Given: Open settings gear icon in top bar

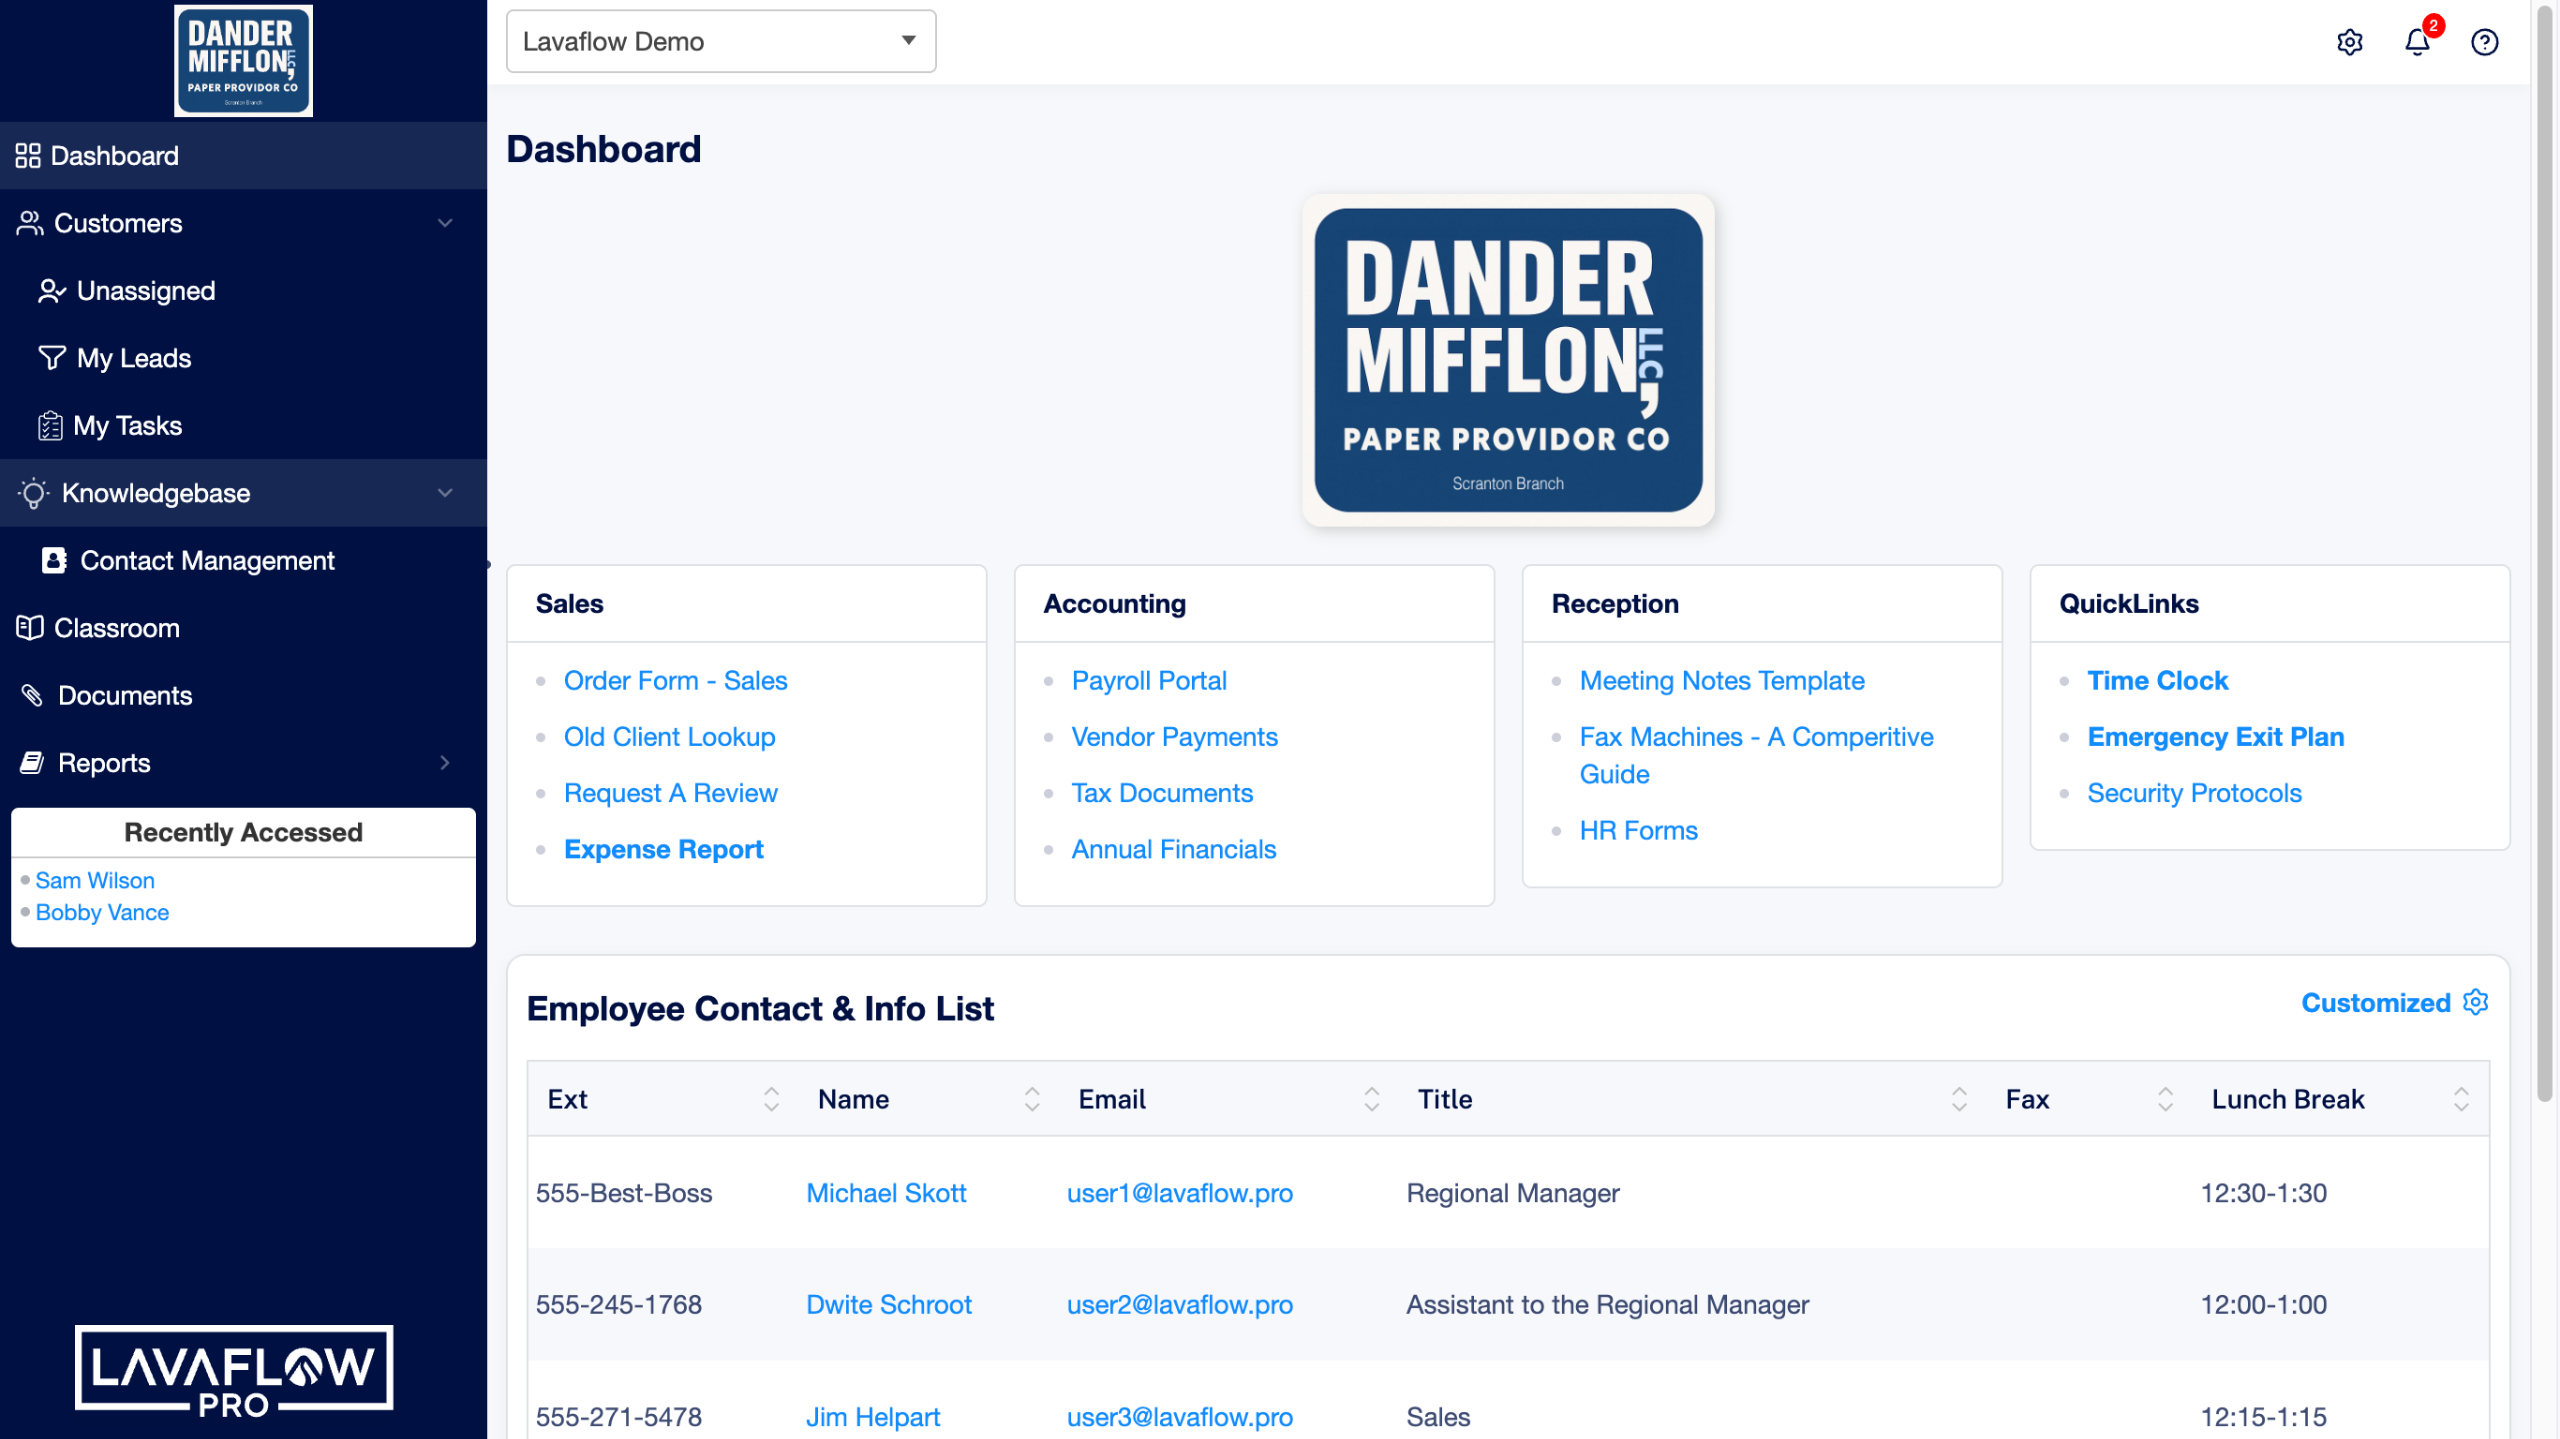Looking at the screenshot, I should coord(2349,42).
